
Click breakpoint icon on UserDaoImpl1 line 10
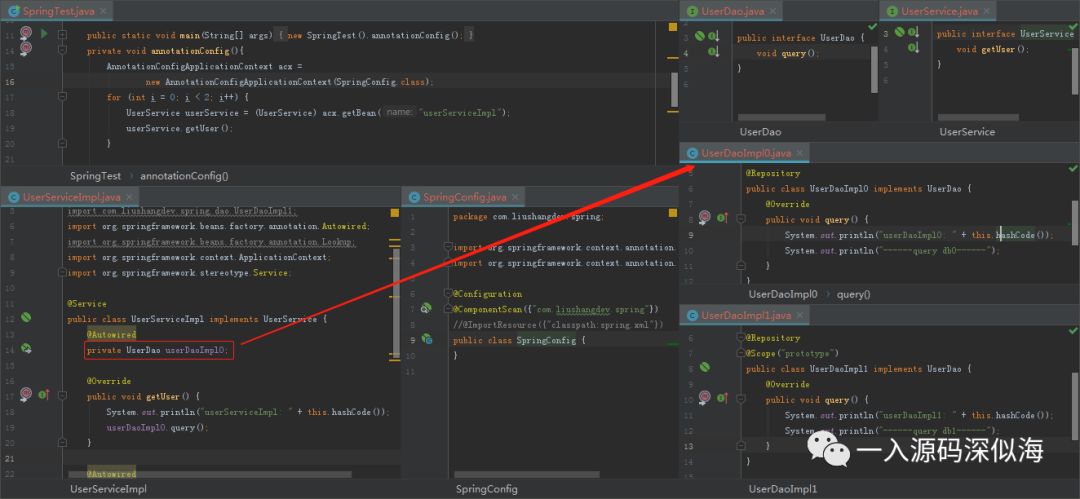click(x=704, y=398)
